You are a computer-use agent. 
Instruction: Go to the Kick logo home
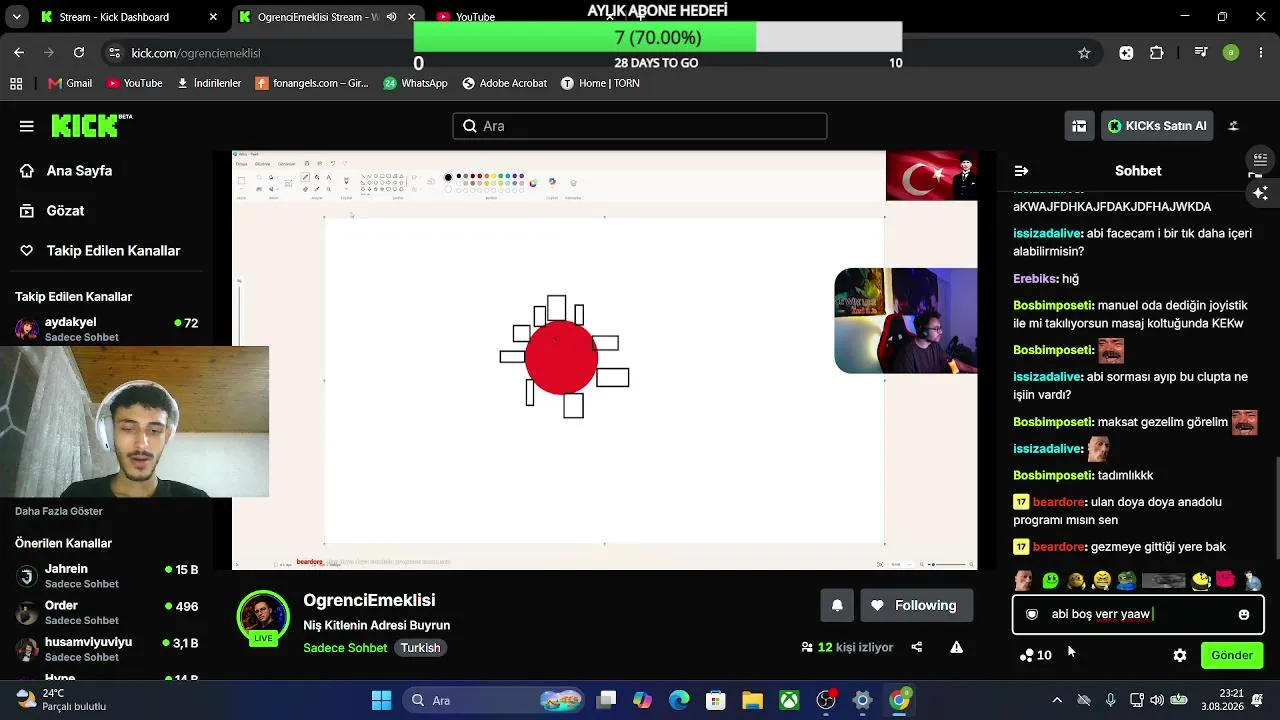(91, 125)
